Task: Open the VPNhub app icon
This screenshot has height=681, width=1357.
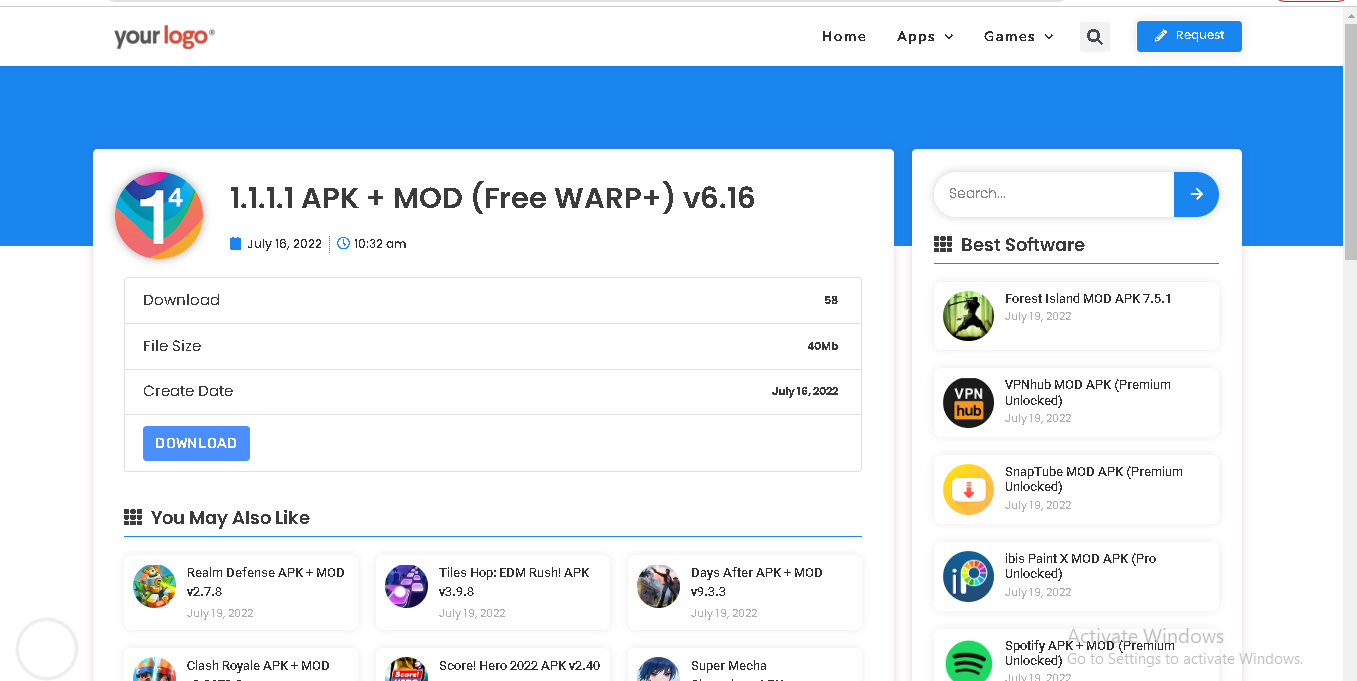Action: coord(968,403)
